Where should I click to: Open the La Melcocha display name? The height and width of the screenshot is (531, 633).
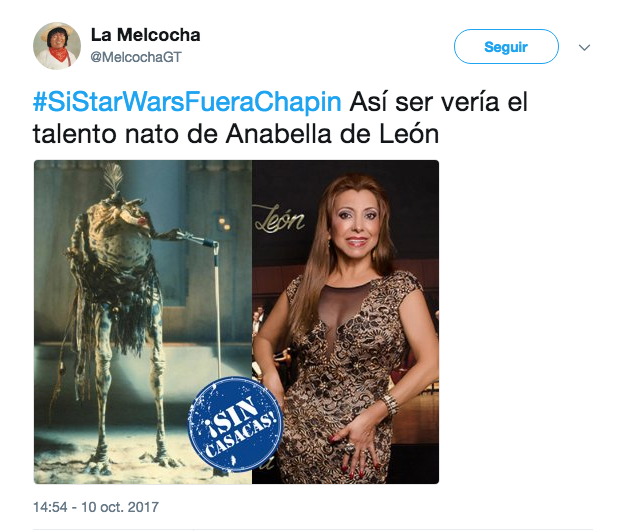point(145,35)
